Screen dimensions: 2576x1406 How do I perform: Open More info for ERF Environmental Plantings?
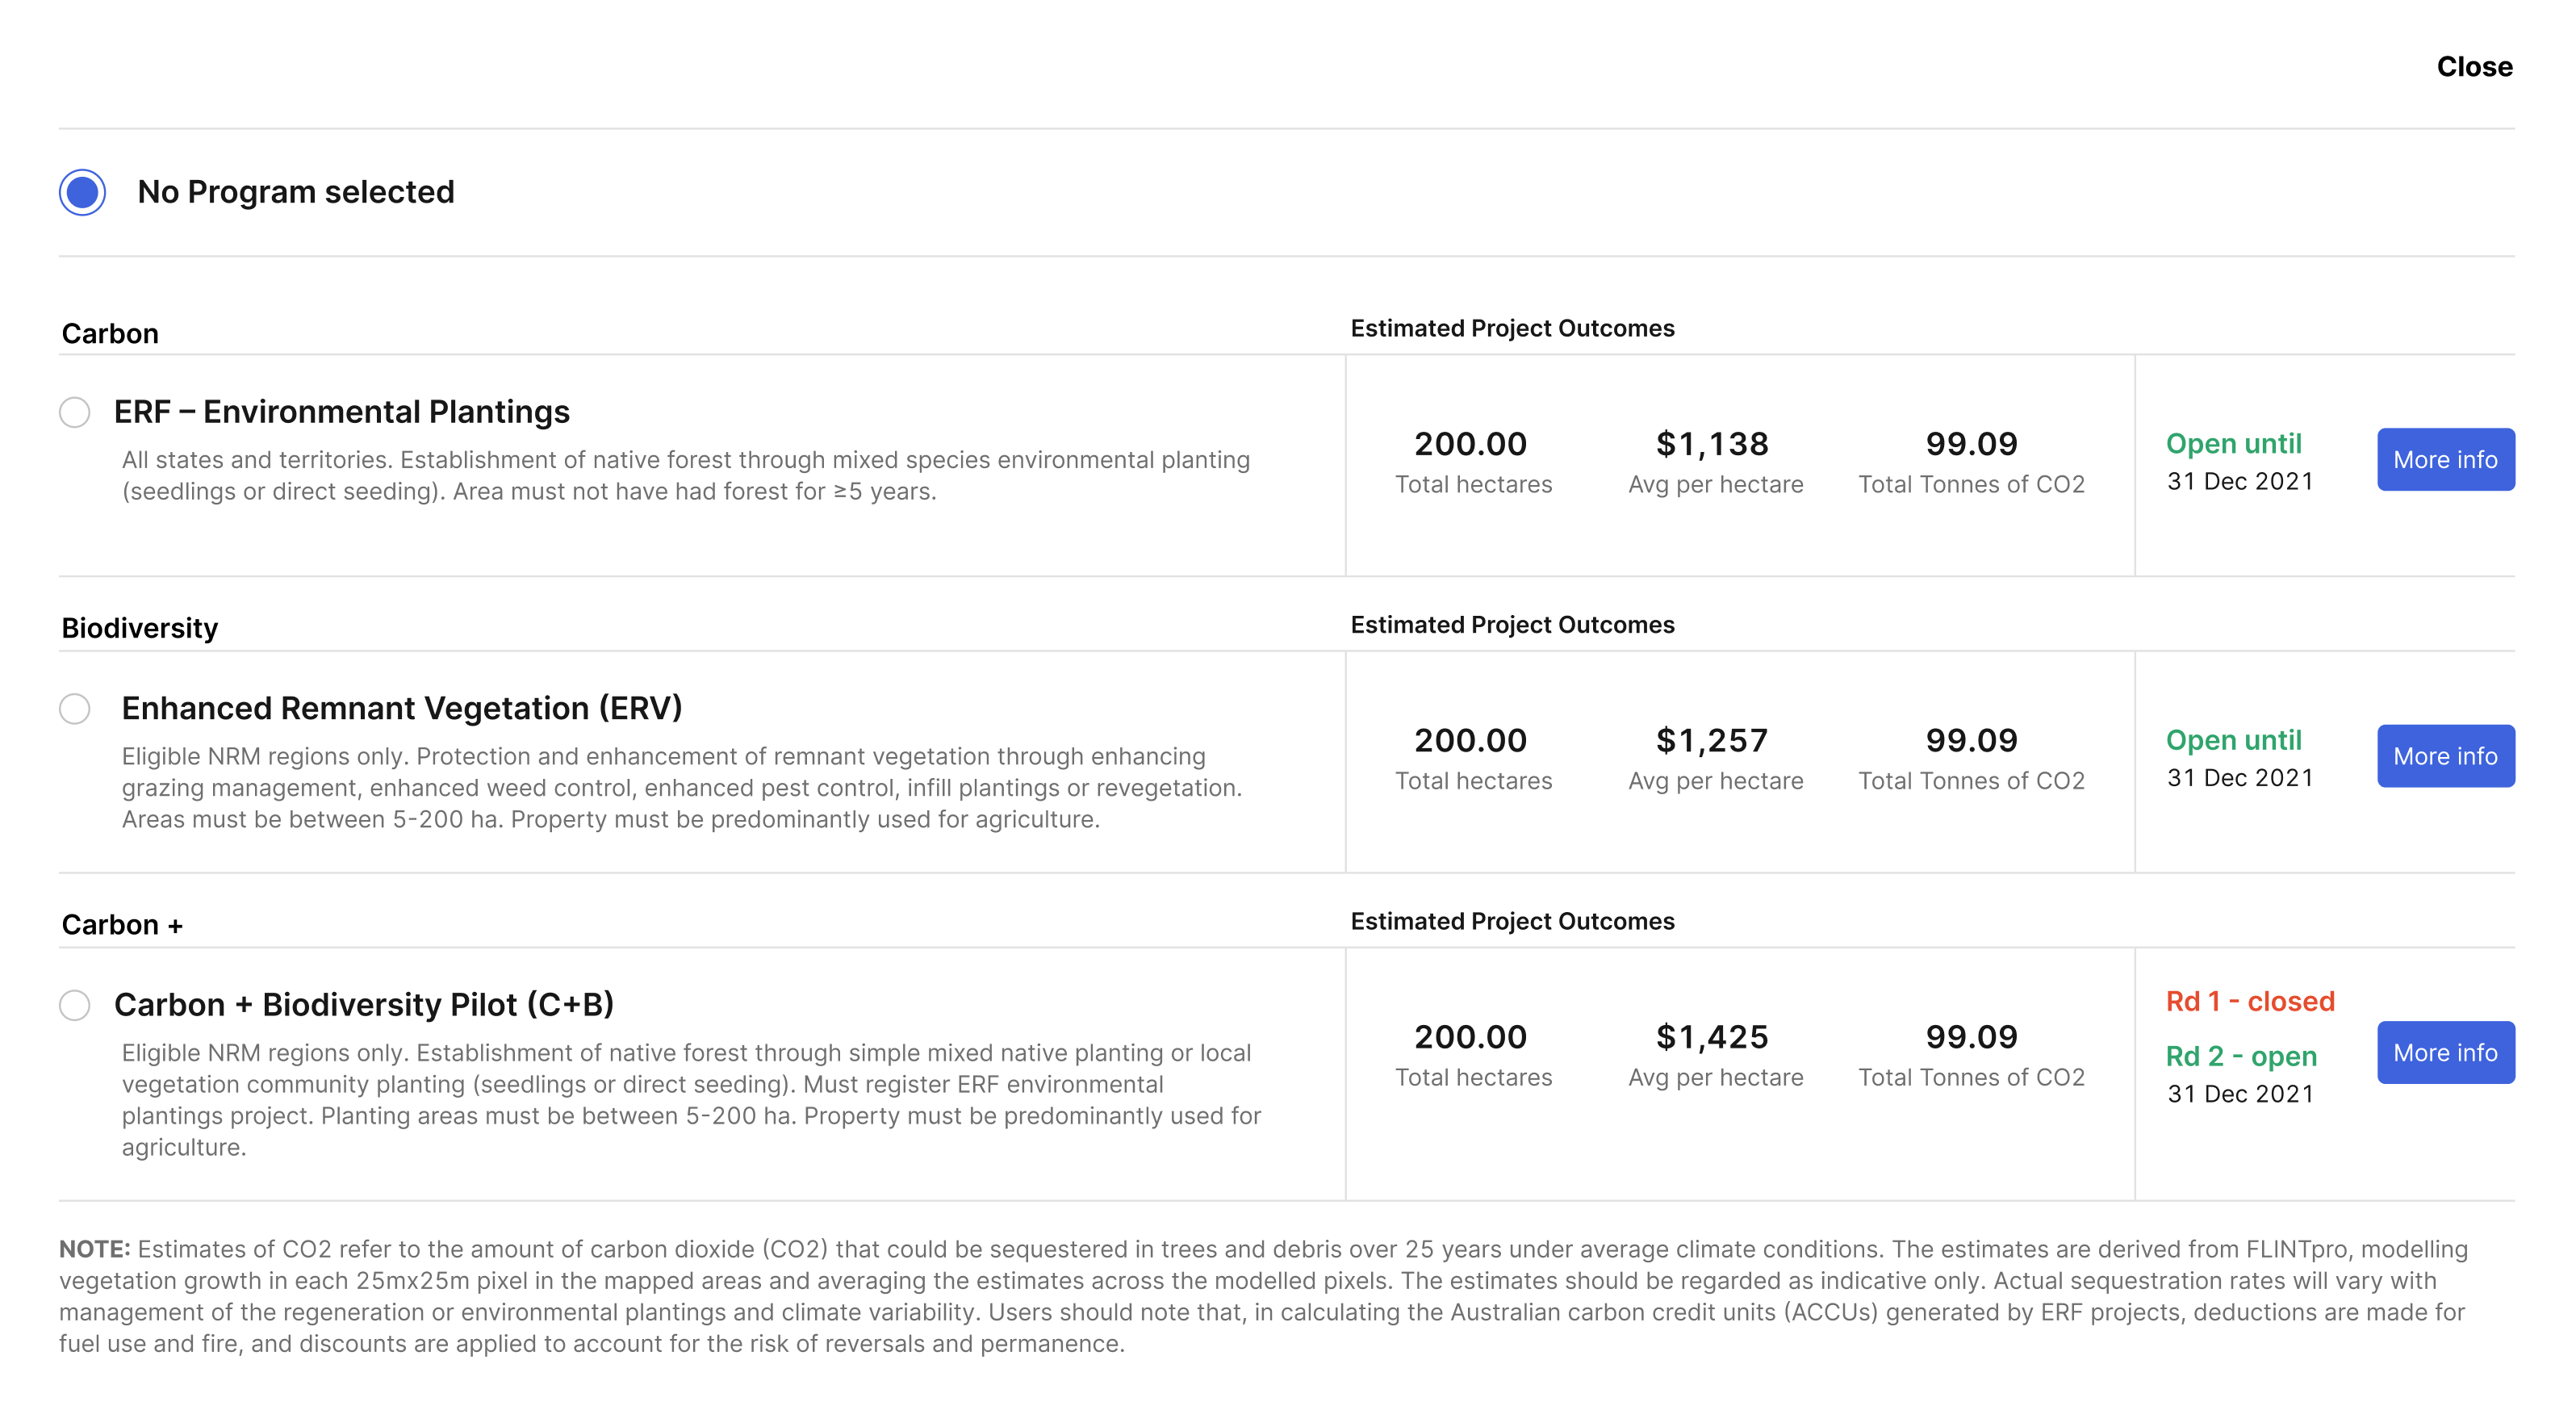pyautogui.click(x=2445, y=460)
